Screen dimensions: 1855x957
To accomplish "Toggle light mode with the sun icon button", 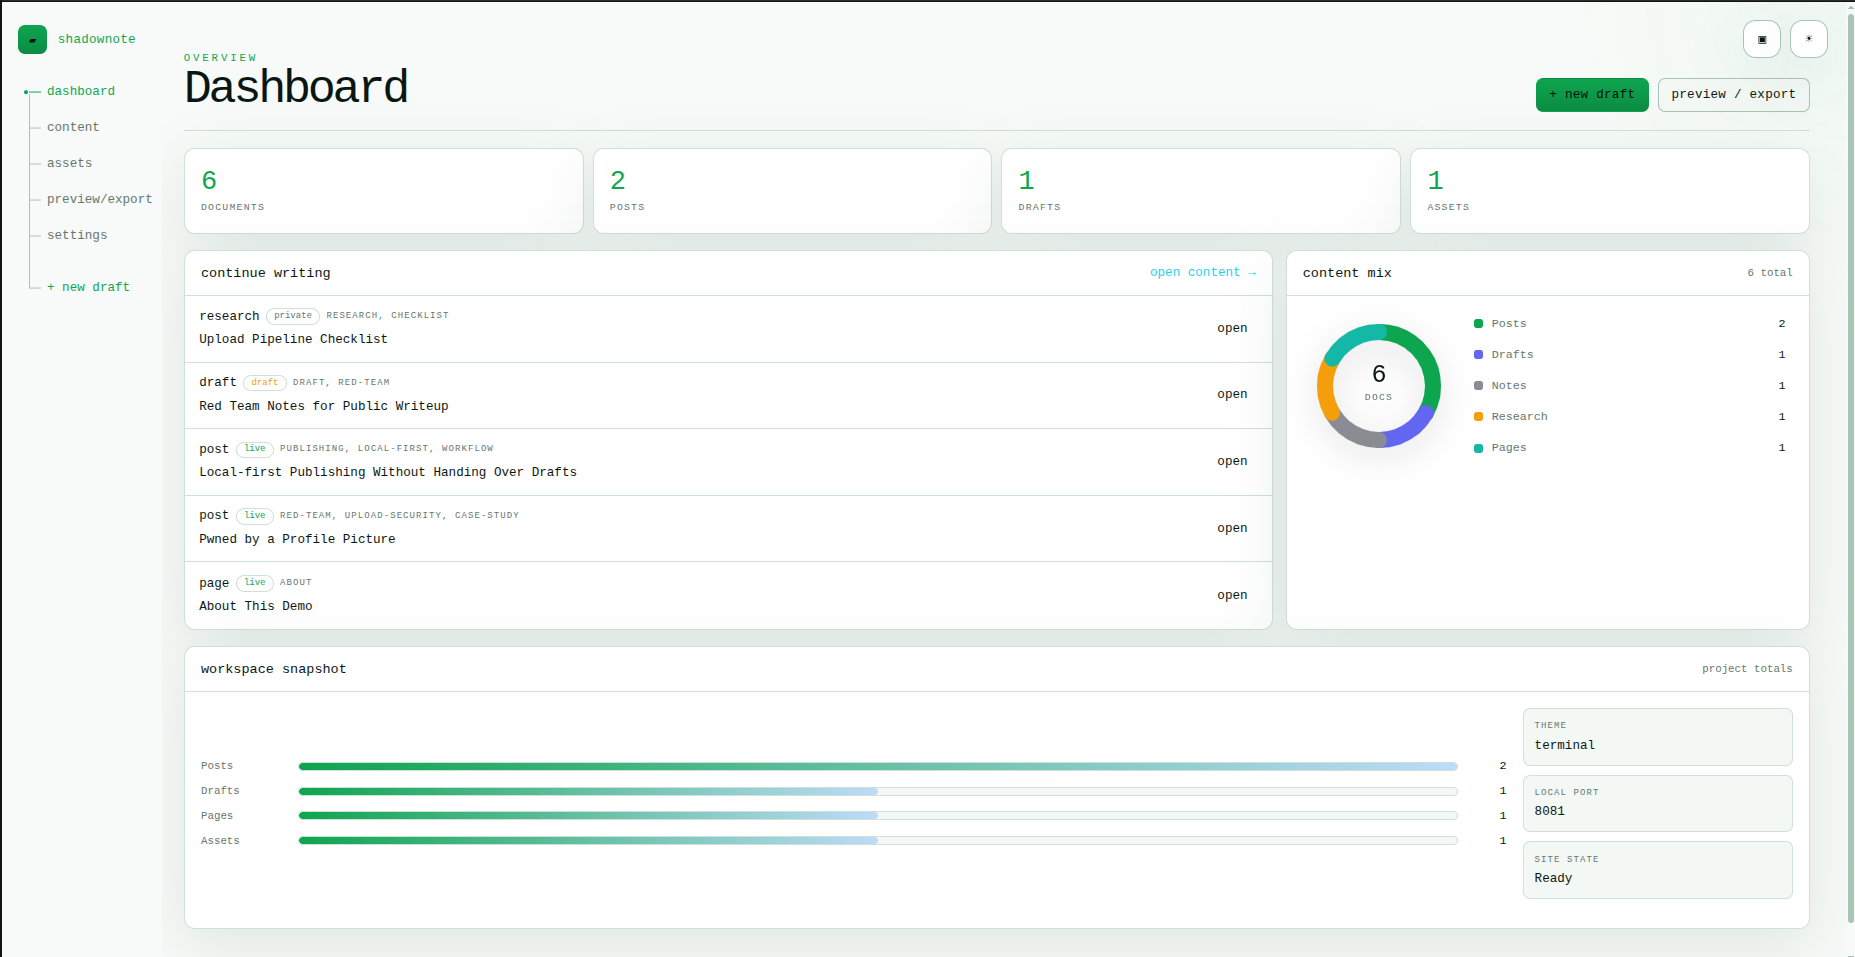I will point(1809,39).
